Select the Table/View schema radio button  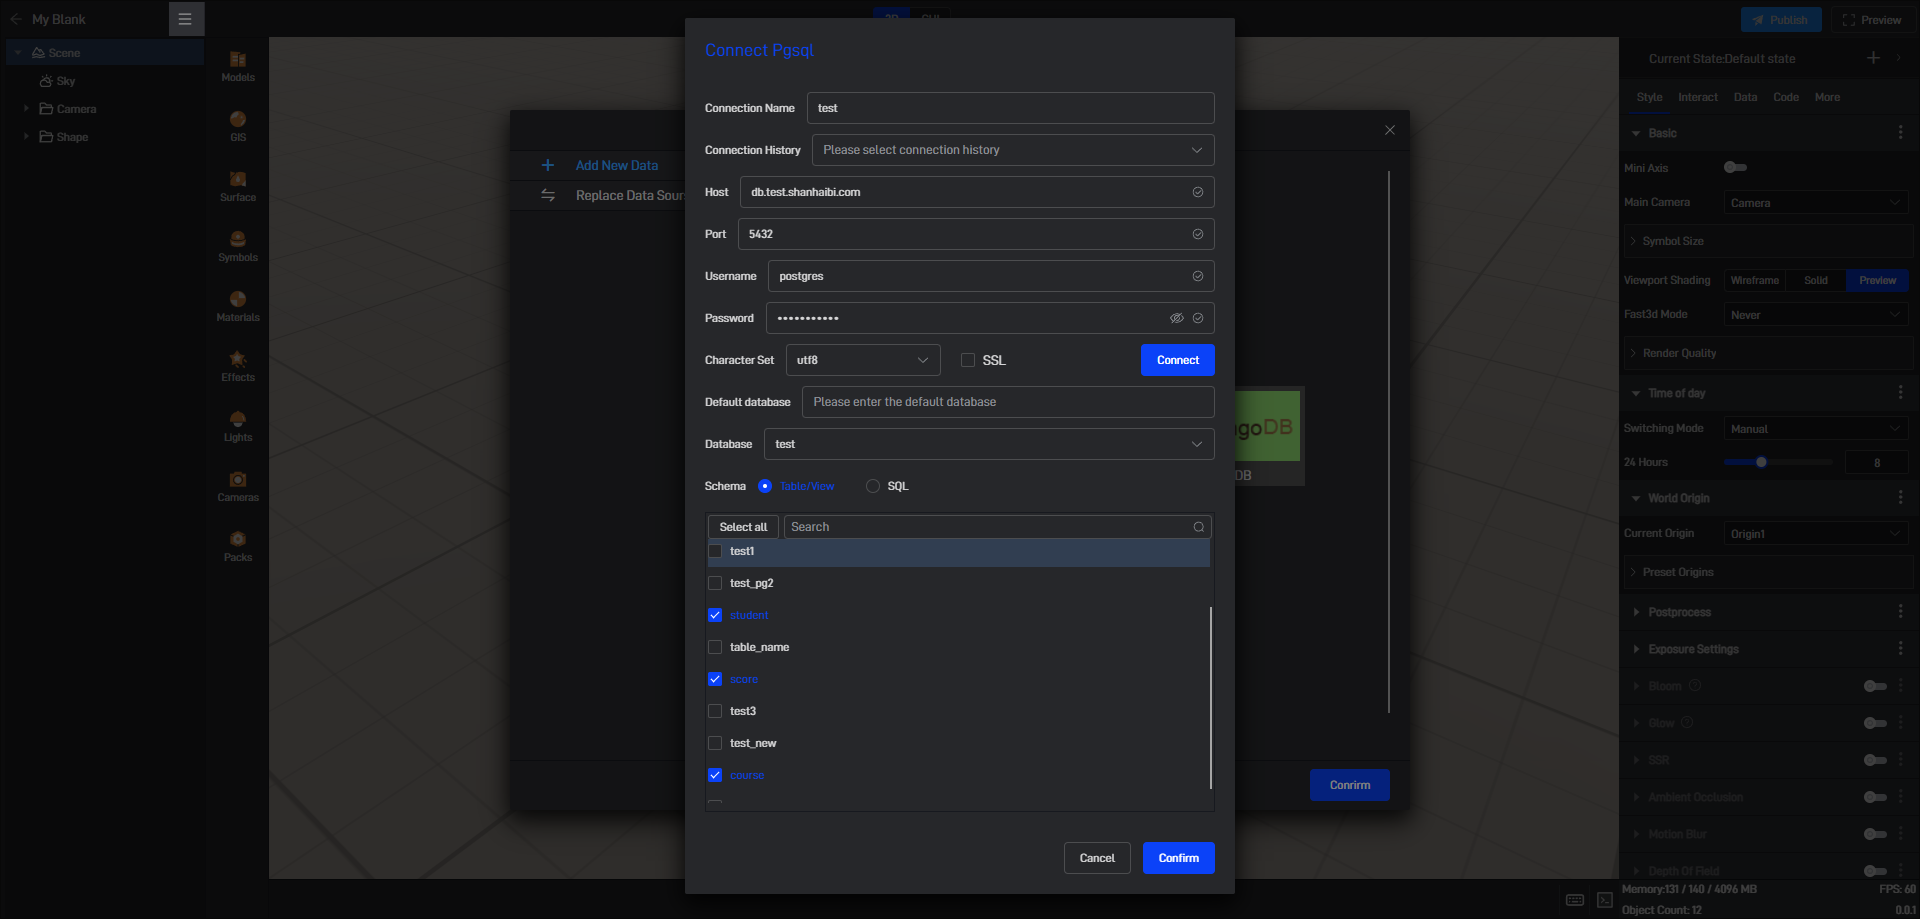pyautogui.click(x=765, y=486)
